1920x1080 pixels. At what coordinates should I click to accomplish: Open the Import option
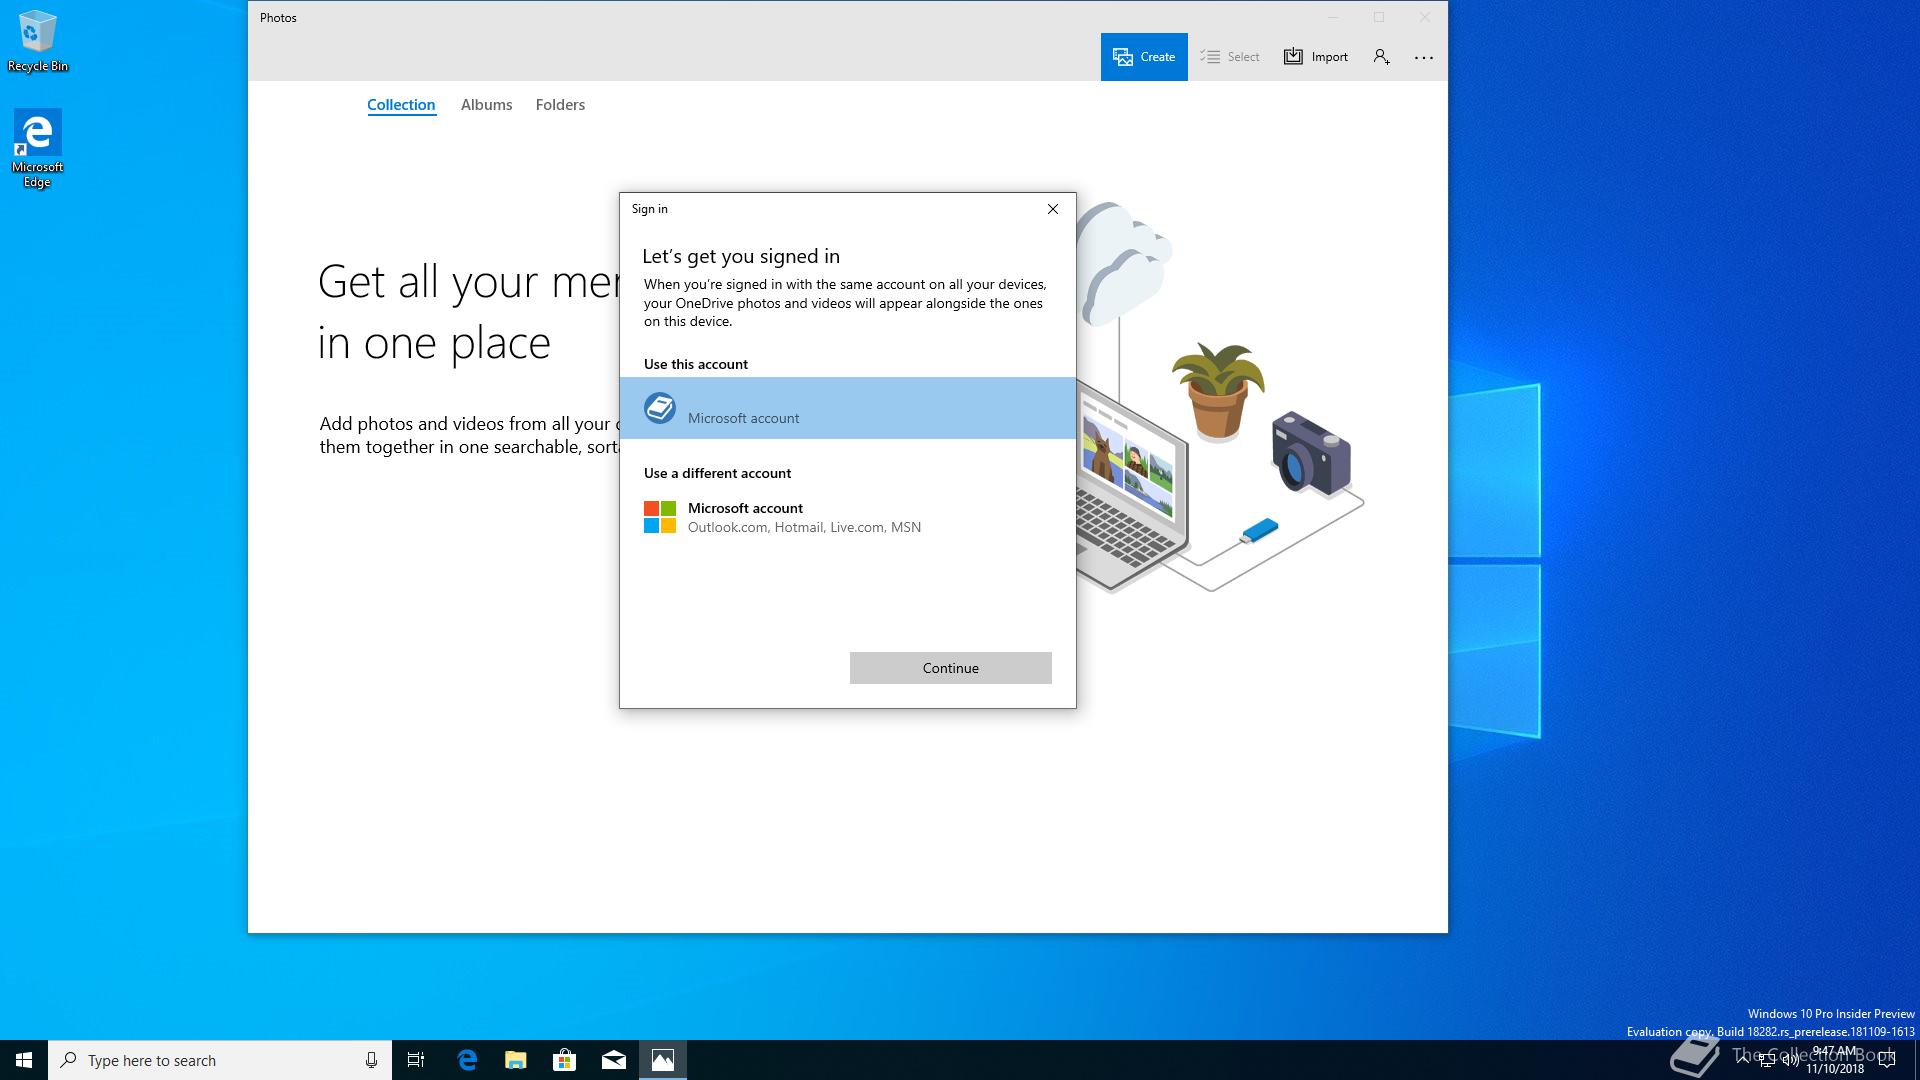tap(1316, 57)
